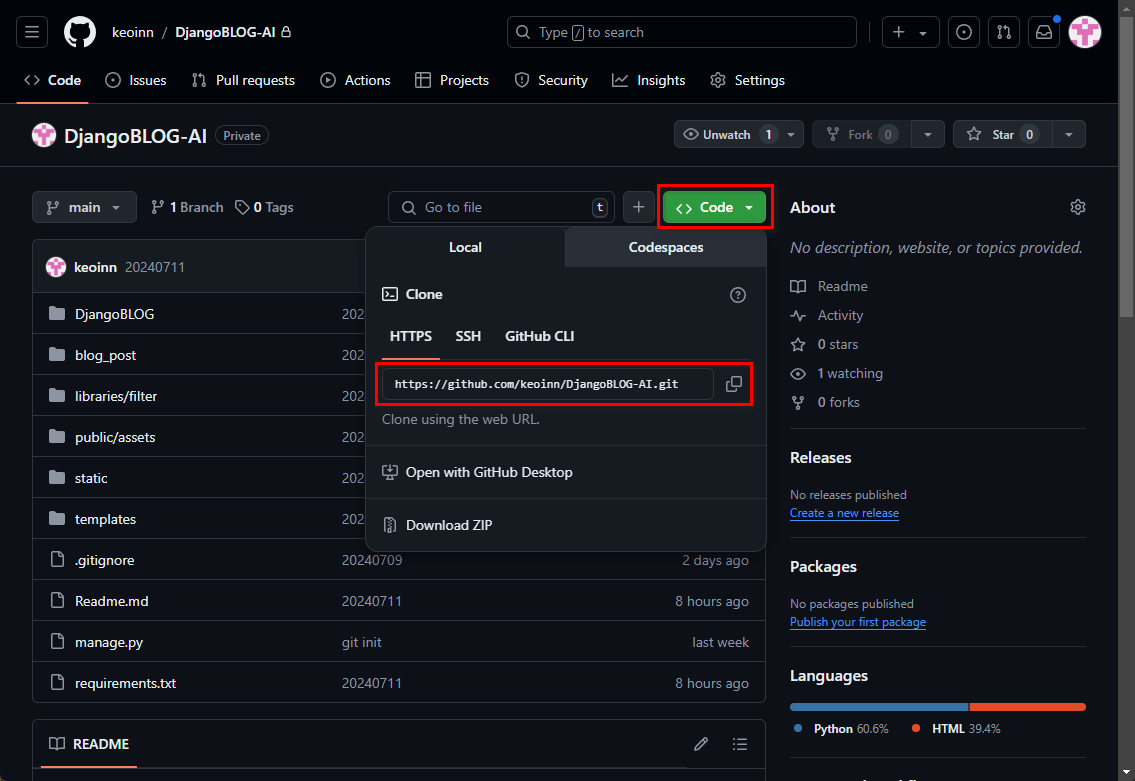1135x781 pixels.
Task: Open pull requests icon in header
Action: [1003, 32]
